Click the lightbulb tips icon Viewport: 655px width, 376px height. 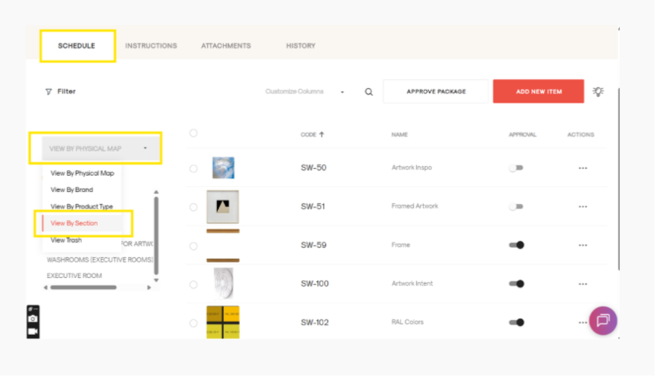tap(598, 91)
